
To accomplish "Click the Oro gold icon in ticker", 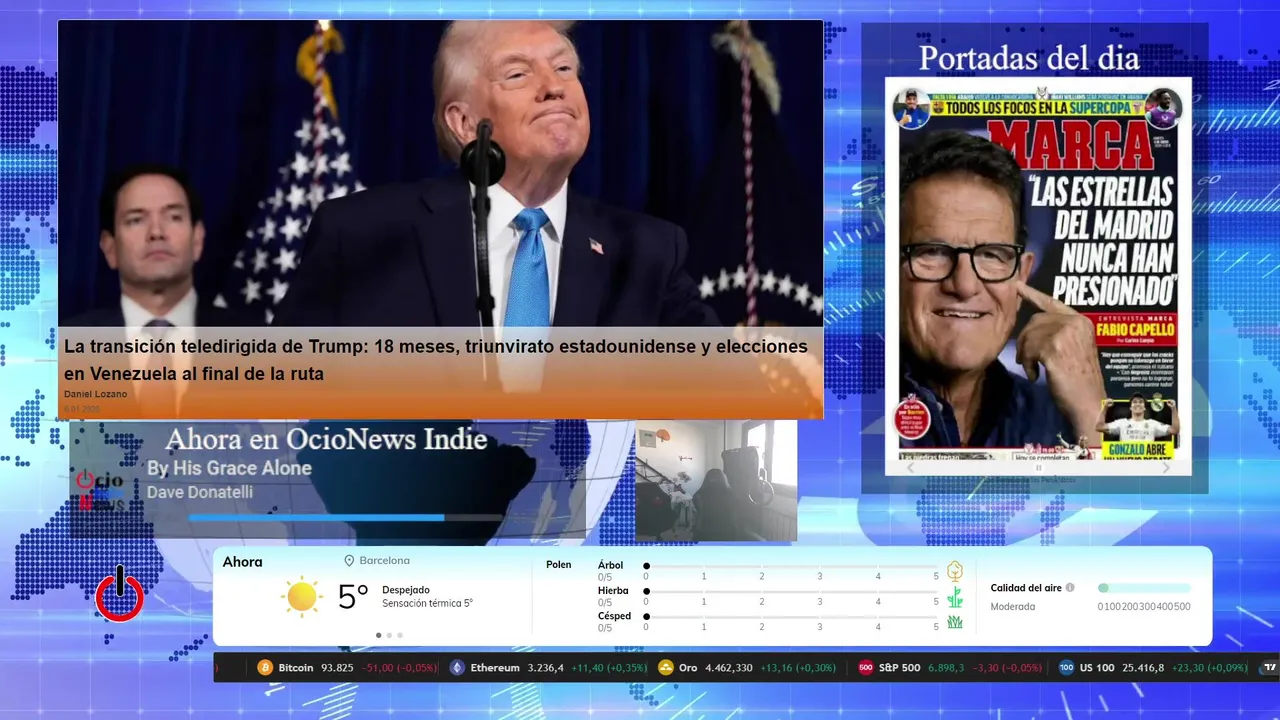I will point(666,668).
